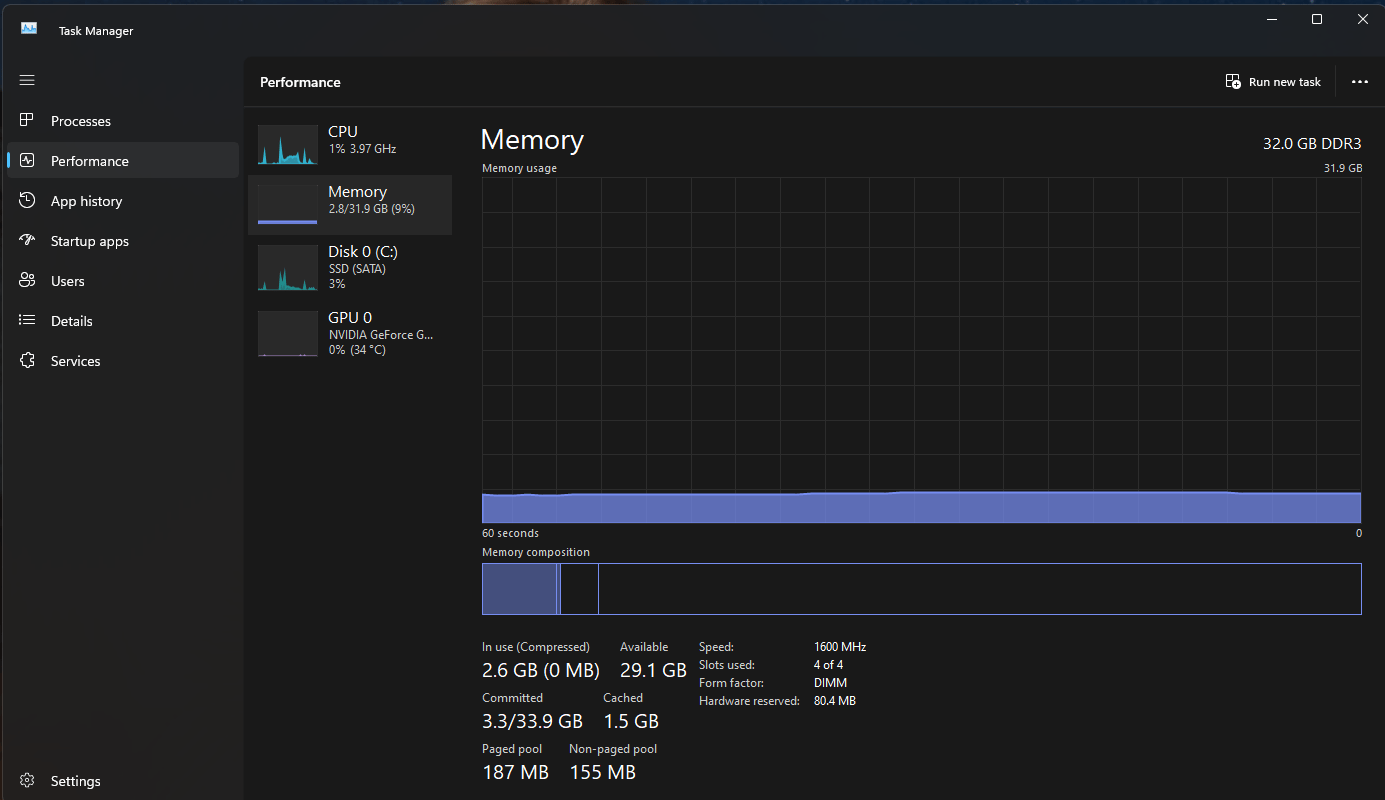Open the Settings page label
The width and height of the screenshot is (1385, 800).
(76, 781)
